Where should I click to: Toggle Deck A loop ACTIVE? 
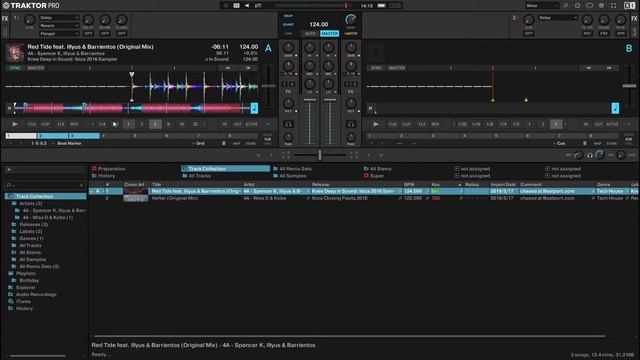[251, 124]
